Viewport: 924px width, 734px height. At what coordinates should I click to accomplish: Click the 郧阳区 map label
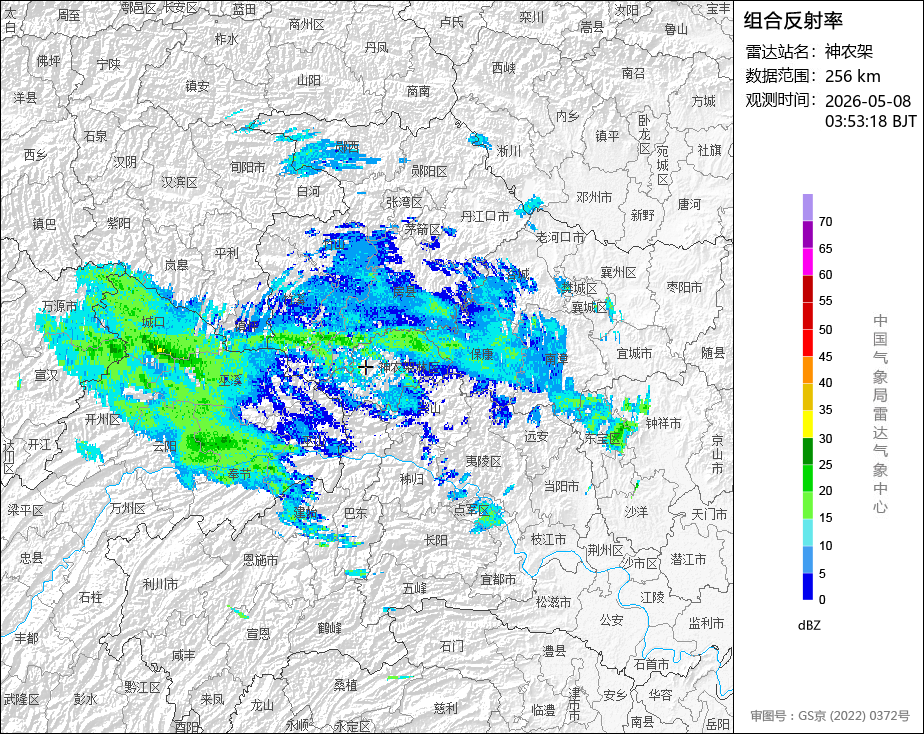click(x=429, y=171)
